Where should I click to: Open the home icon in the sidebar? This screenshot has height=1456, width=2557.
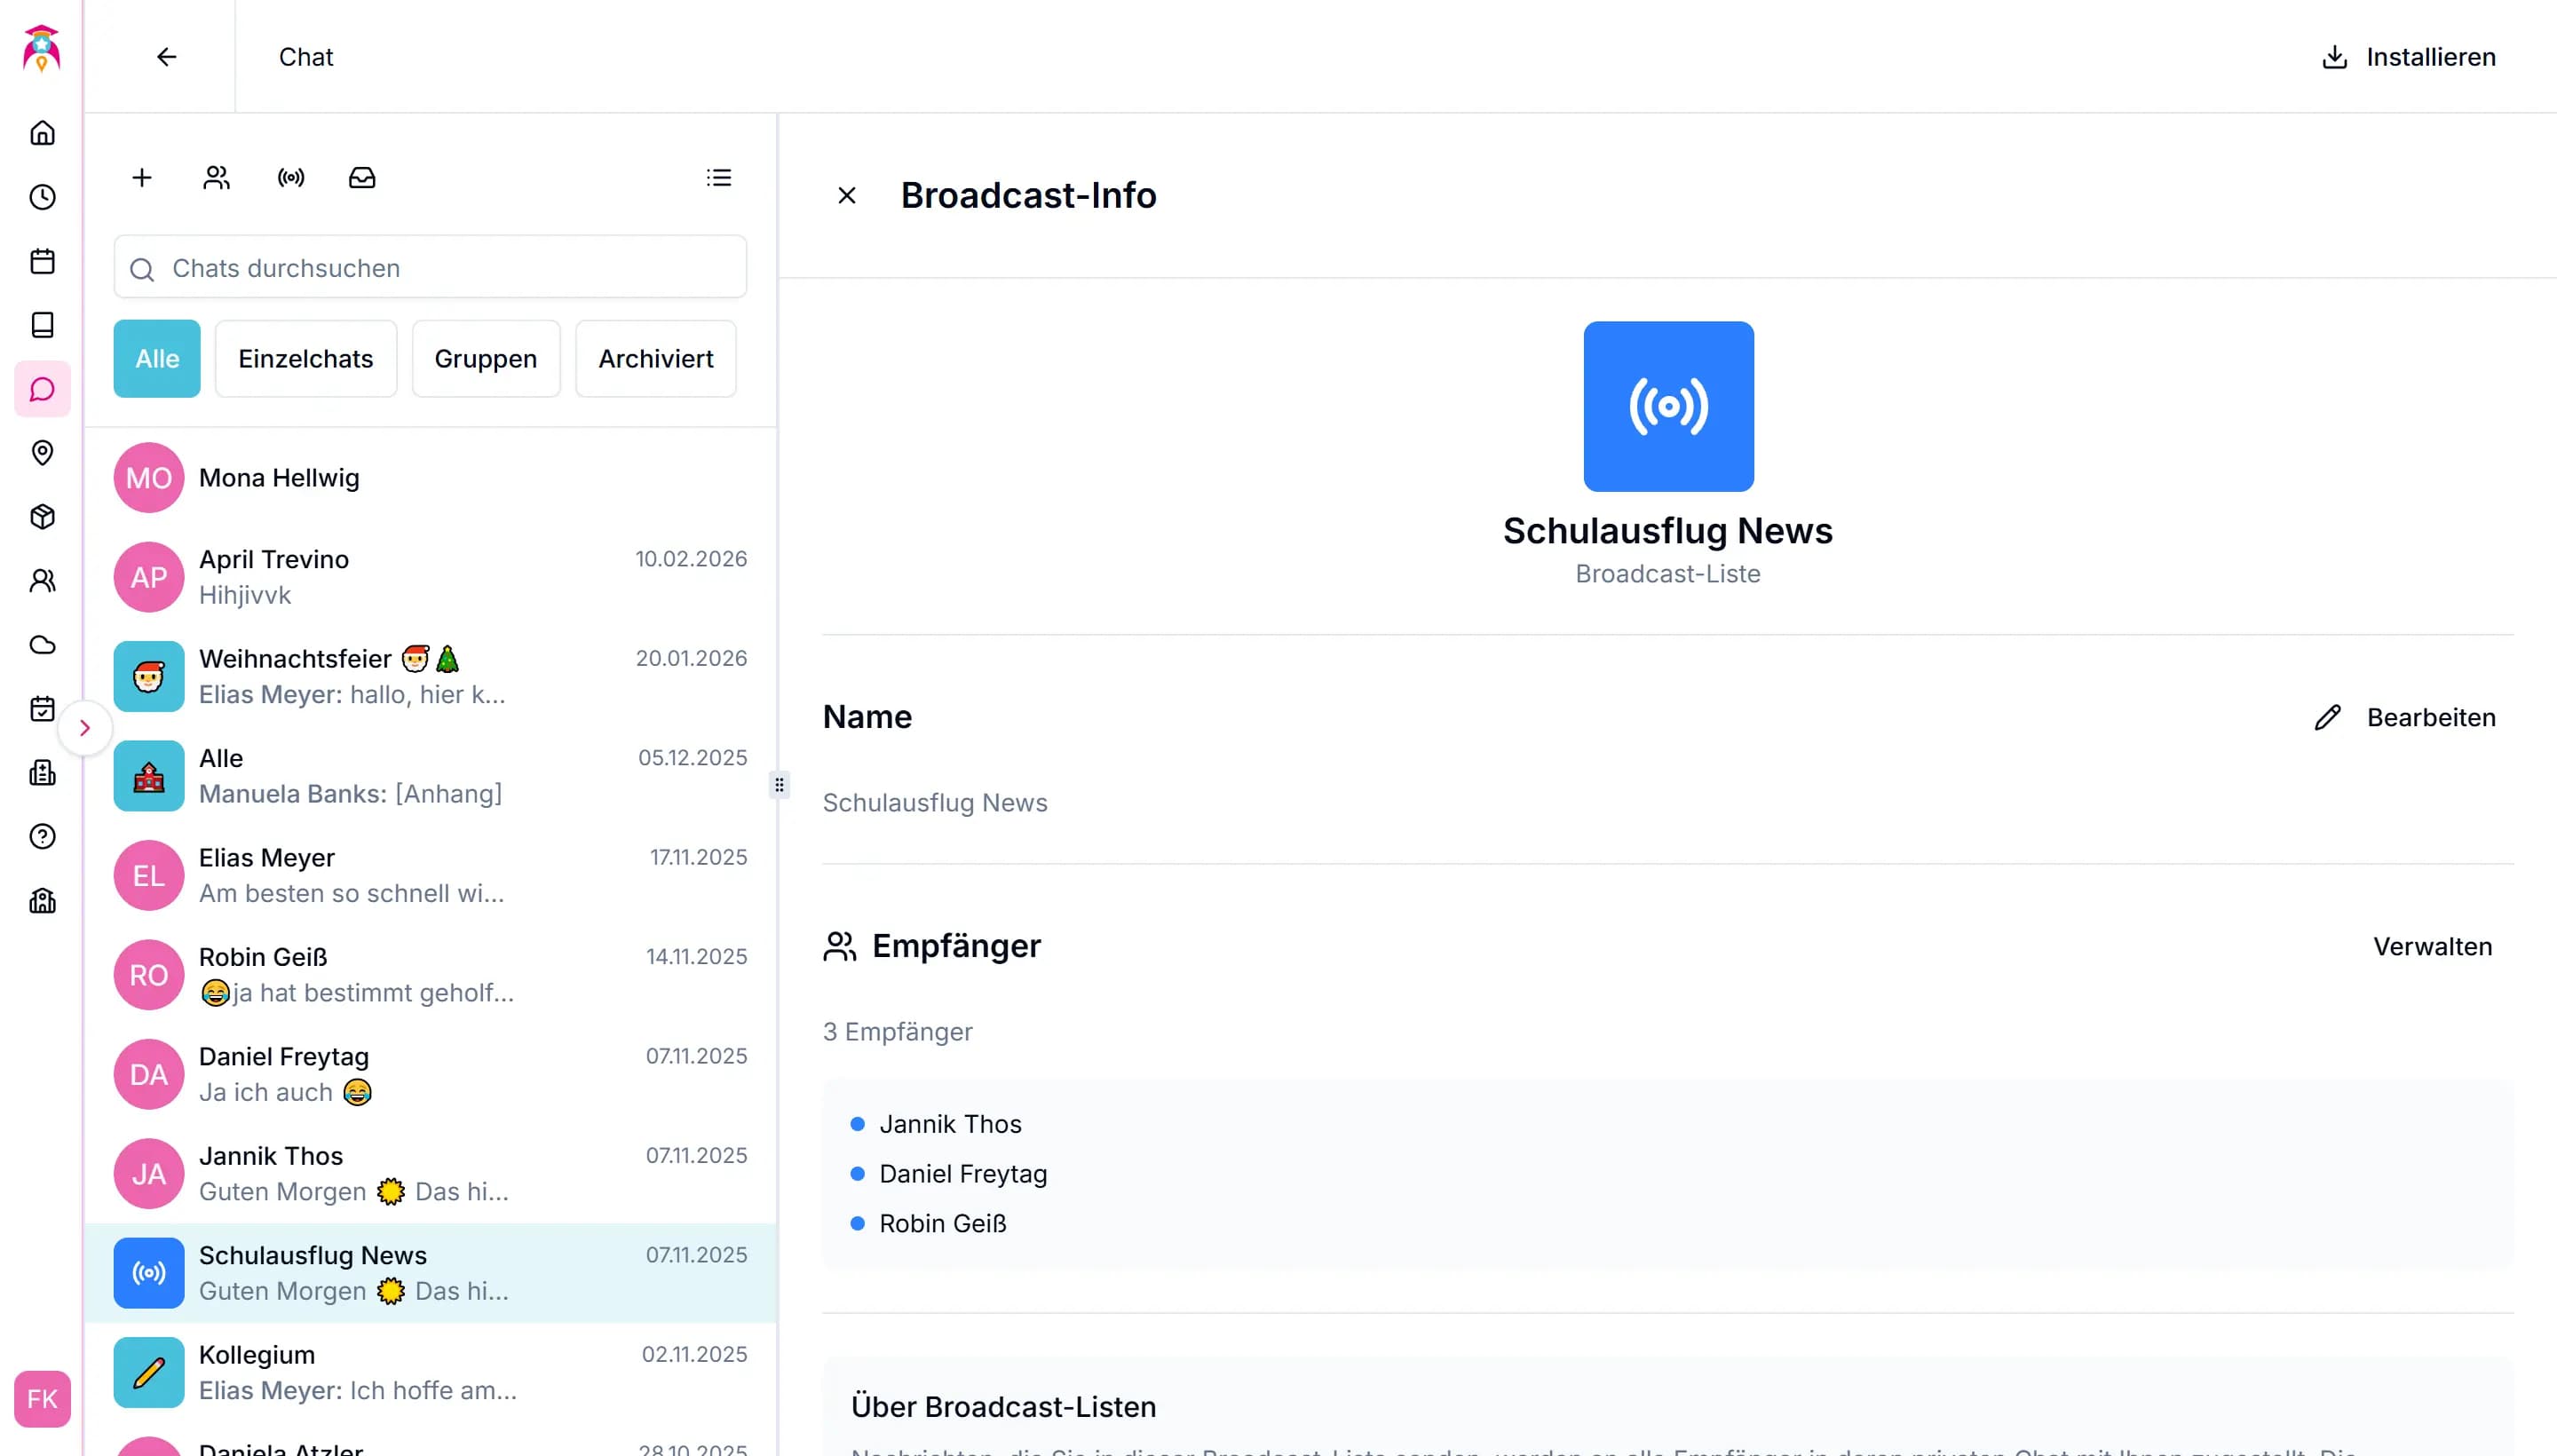[x=42, y=133]
